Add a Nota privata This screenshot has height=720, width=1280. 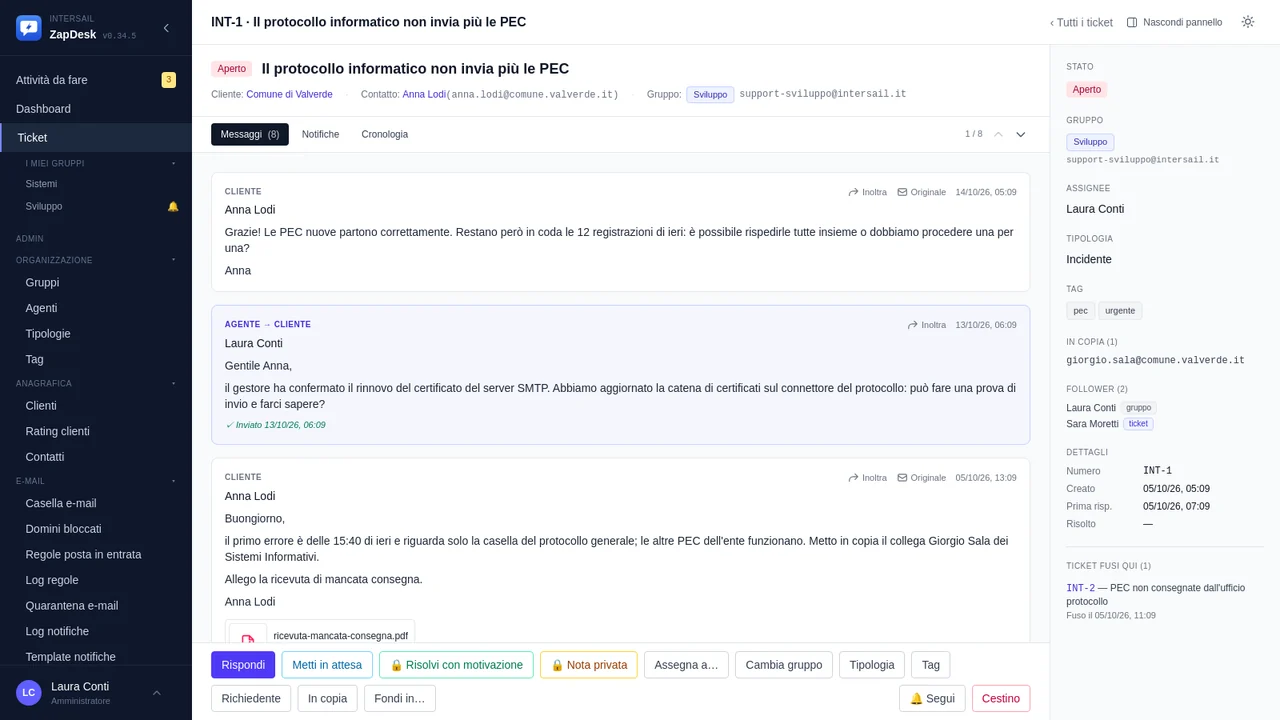click(589, 665)
